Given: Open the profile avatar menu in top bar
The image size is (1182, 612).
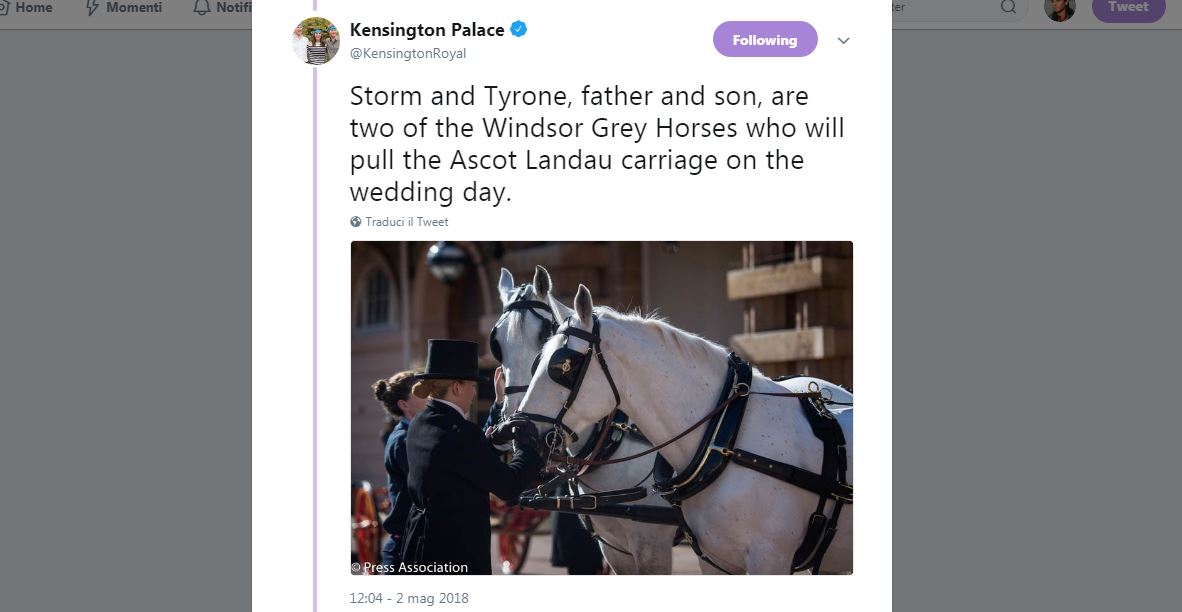Looking at the screenshot, I should (1059, 8).
